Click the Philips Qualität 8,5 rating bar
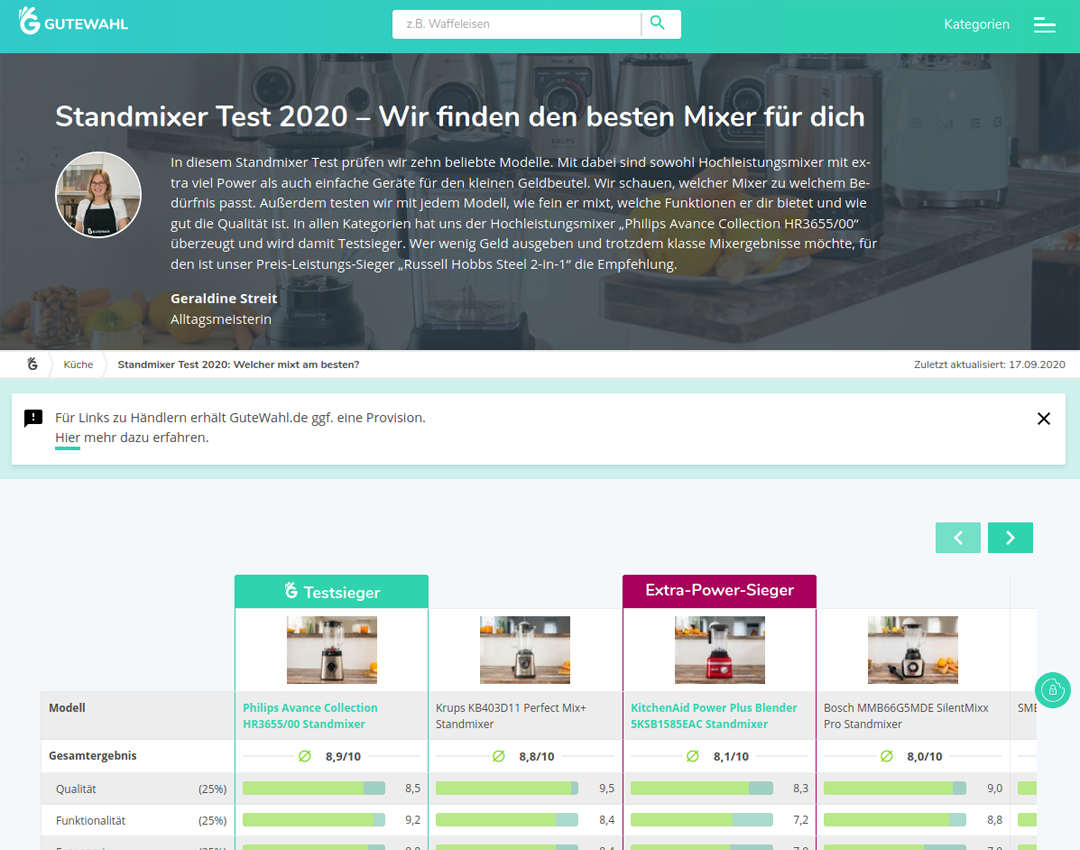 [x=313, y=788]
